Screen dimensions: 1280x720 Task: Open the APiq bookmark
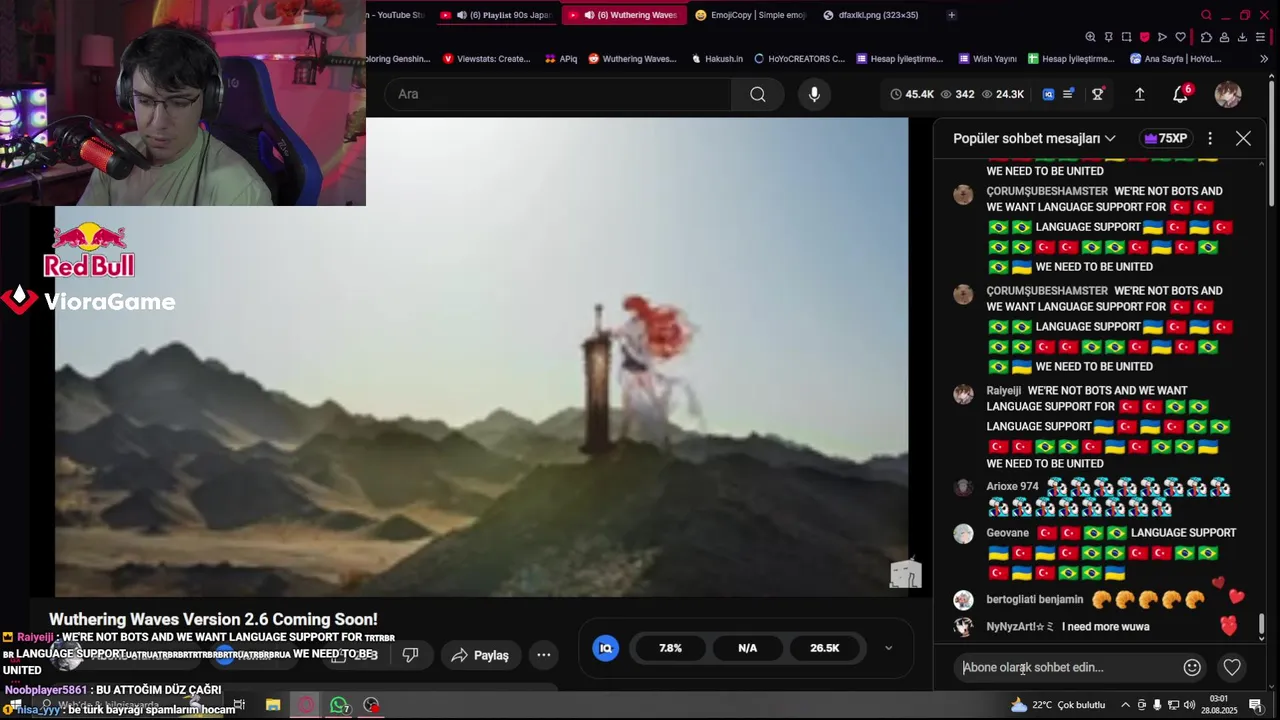pos(561,59)
